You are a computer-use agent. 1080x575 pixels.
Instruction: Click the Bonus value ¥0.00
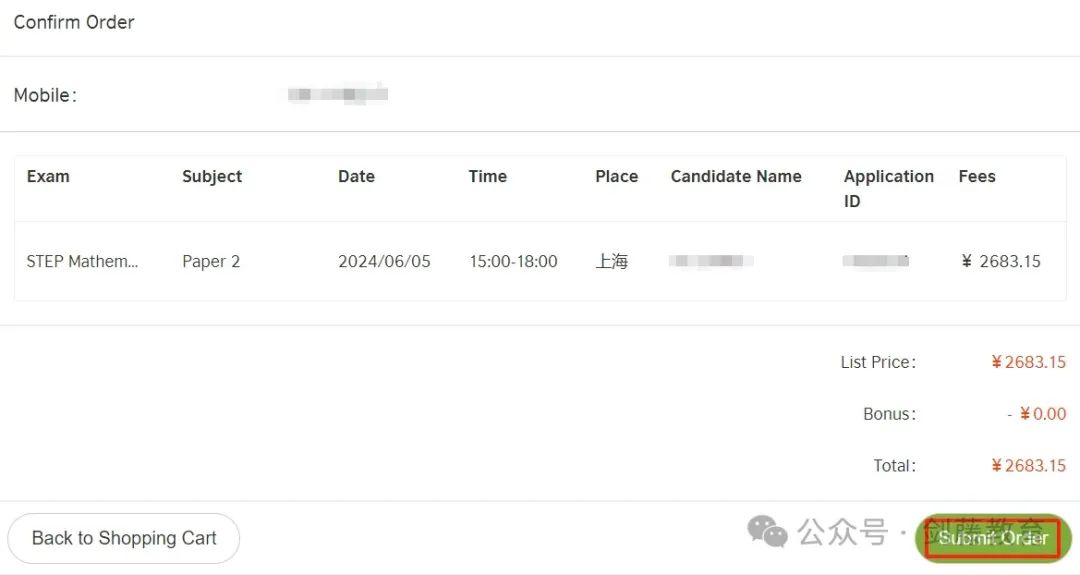point(1043,414)
